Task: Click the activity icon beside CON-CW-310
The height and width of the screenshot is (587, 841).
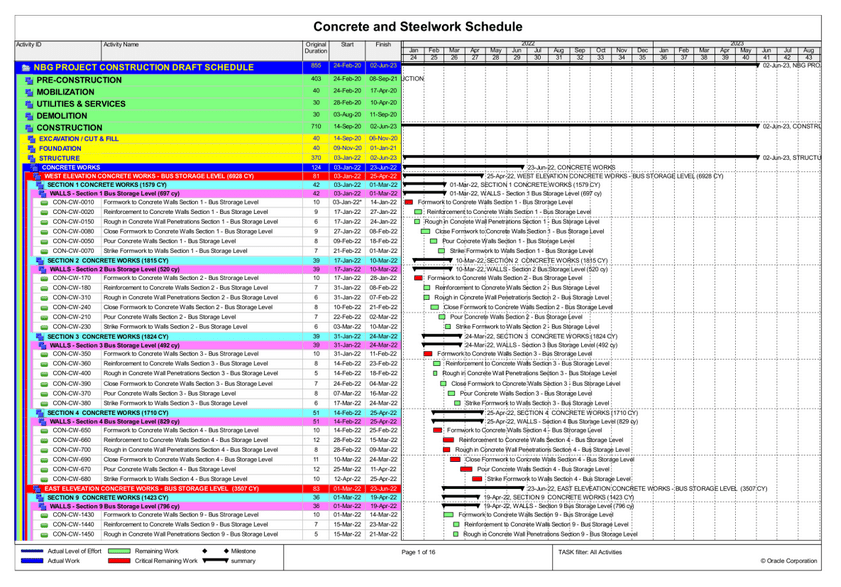Action: (45, 298)
